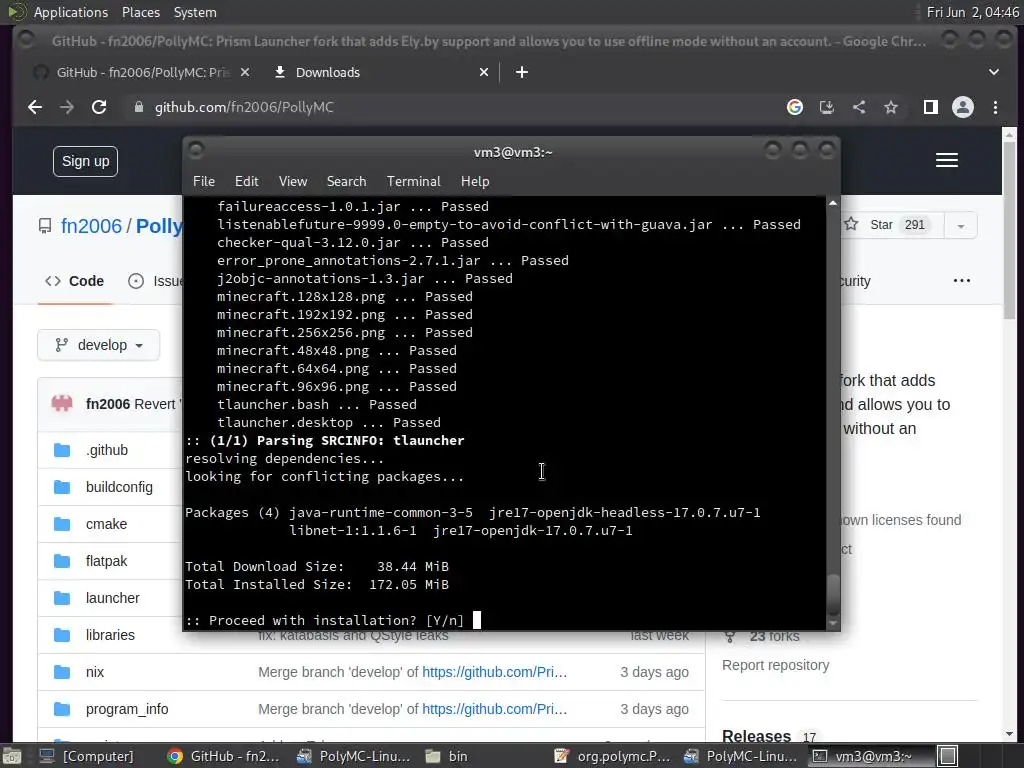
Task: Open the Releases section heading
Action: (x=756, y=736)
